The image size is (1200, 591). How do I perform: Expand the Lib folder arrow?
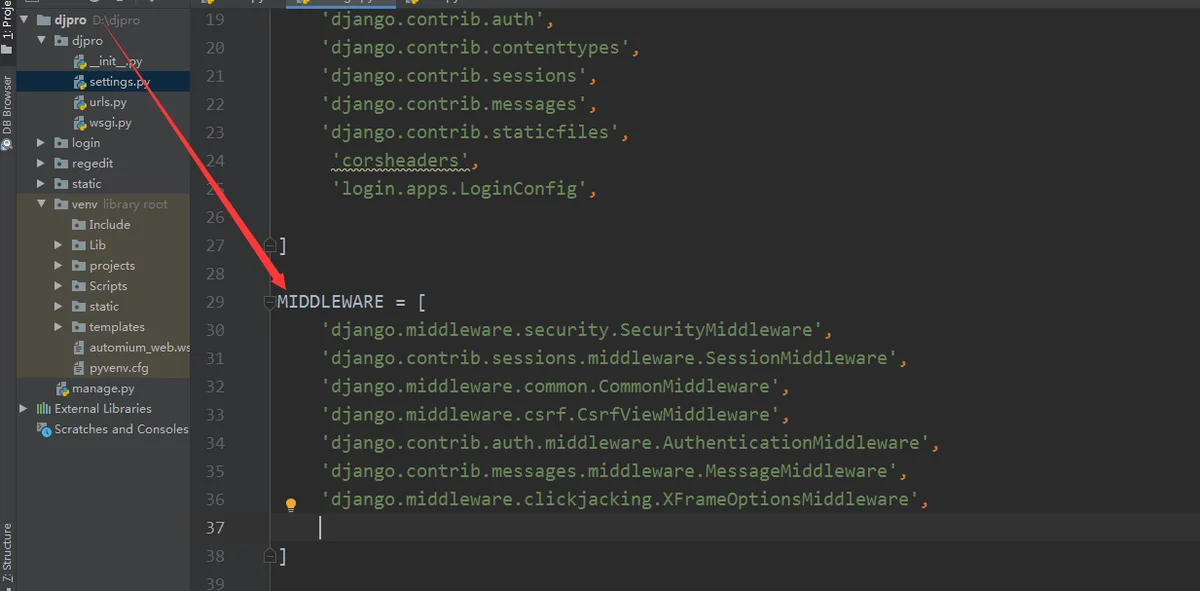(x=59, y=245)
